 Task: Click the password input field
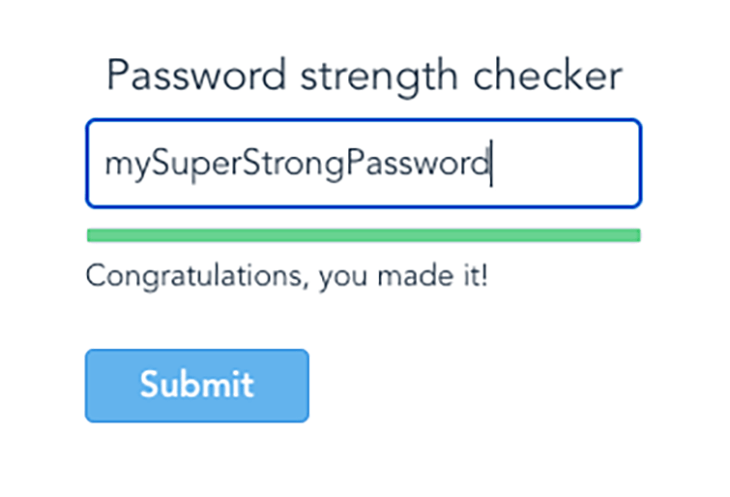[363, 164]
